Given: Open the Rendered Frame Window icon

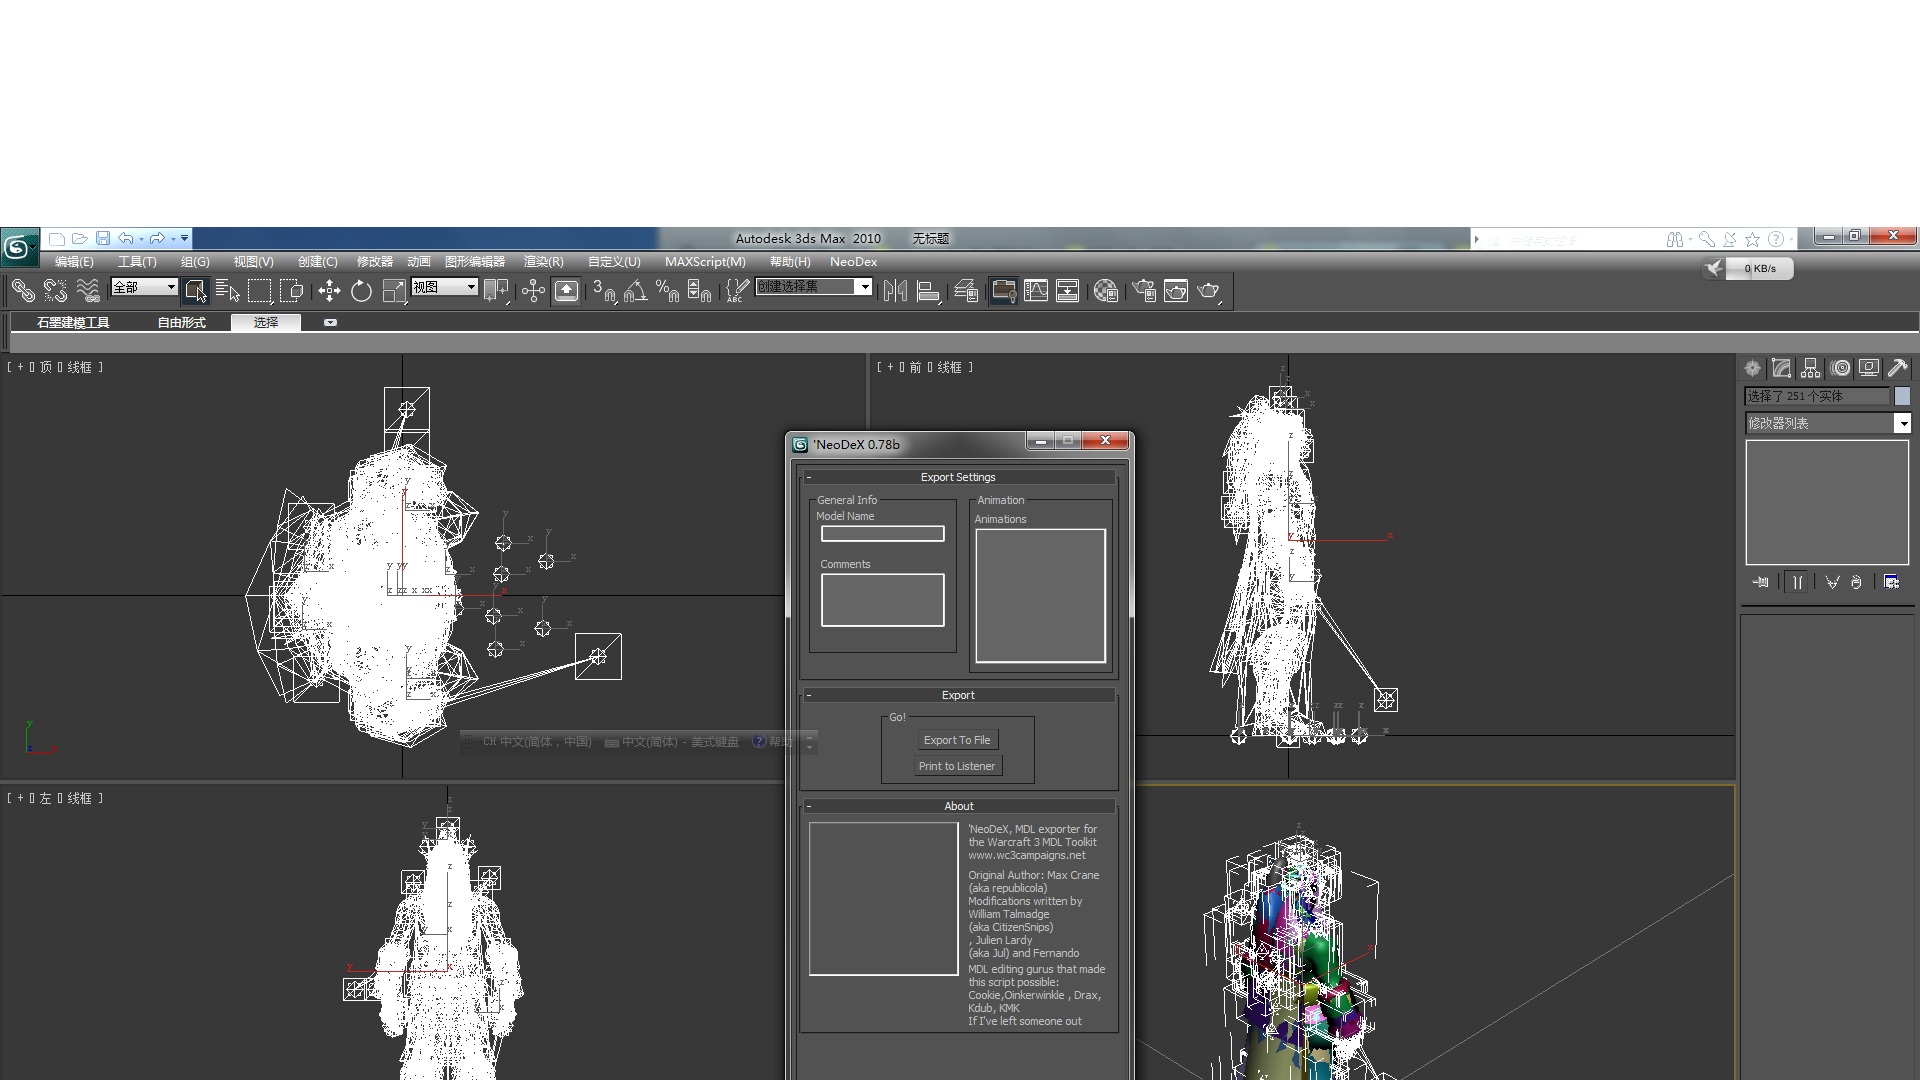Looking at the screenshot, I should (1176, 291).
